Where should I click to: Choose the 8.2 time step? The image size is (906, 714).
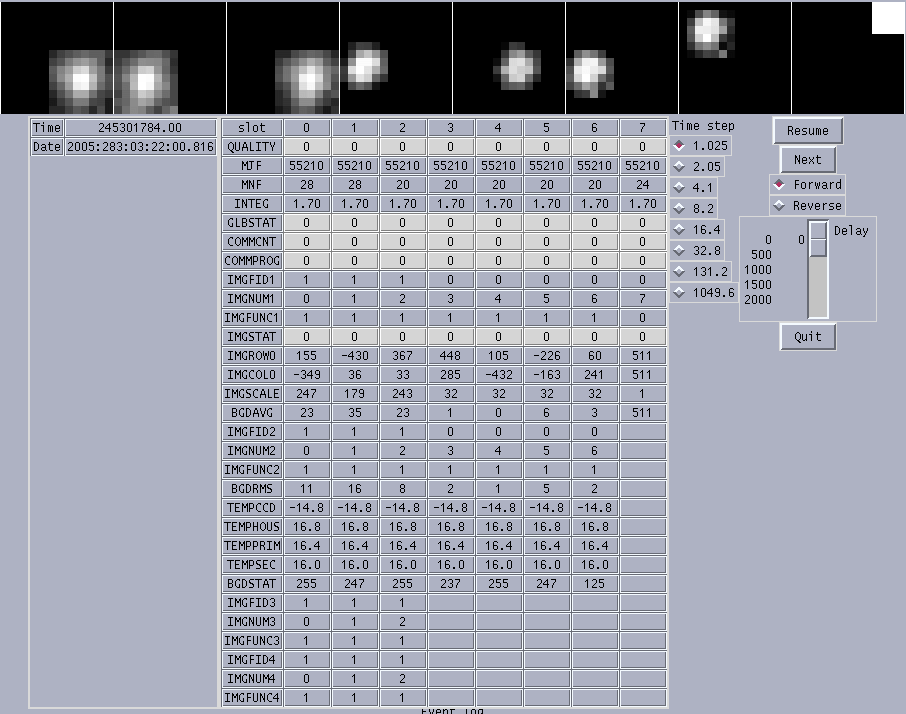coord(695,209)
